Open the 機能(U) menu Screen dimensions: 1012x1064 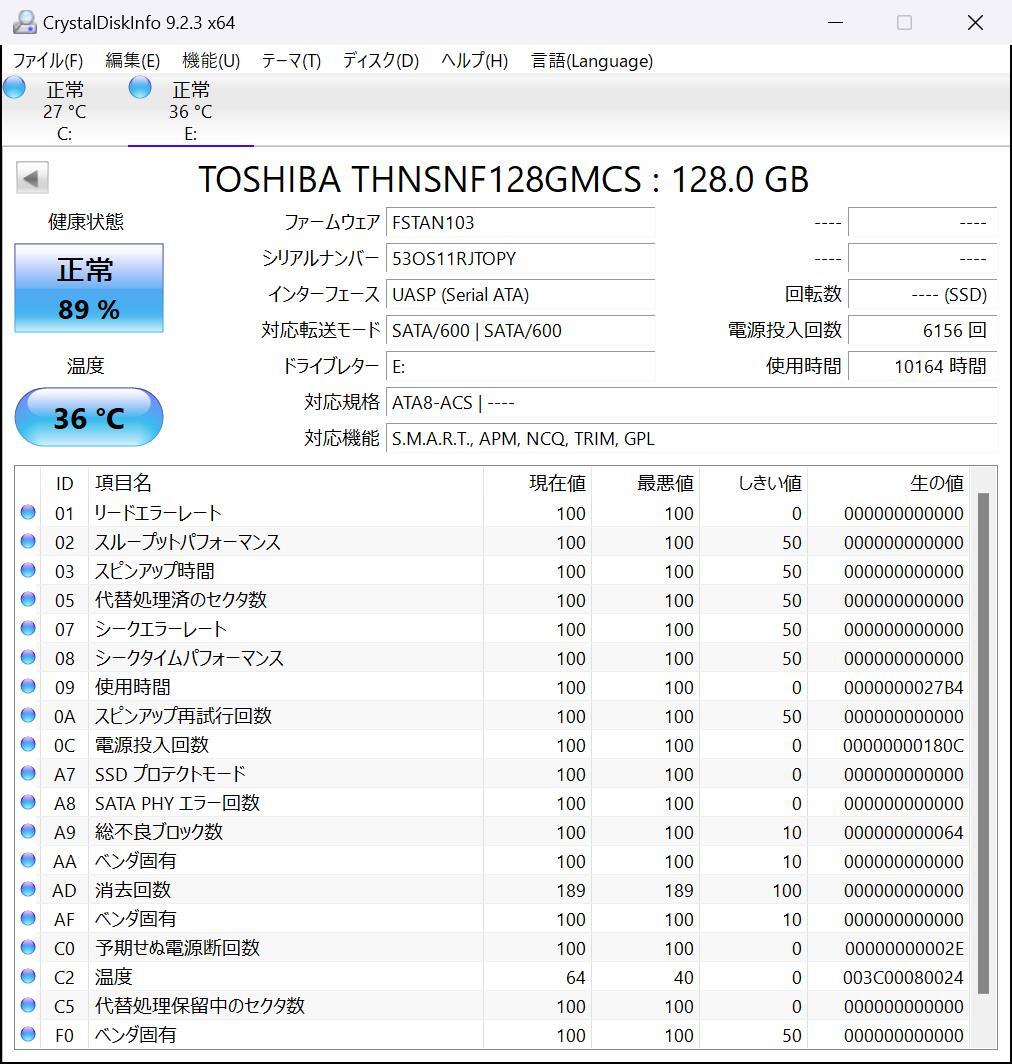211,61
